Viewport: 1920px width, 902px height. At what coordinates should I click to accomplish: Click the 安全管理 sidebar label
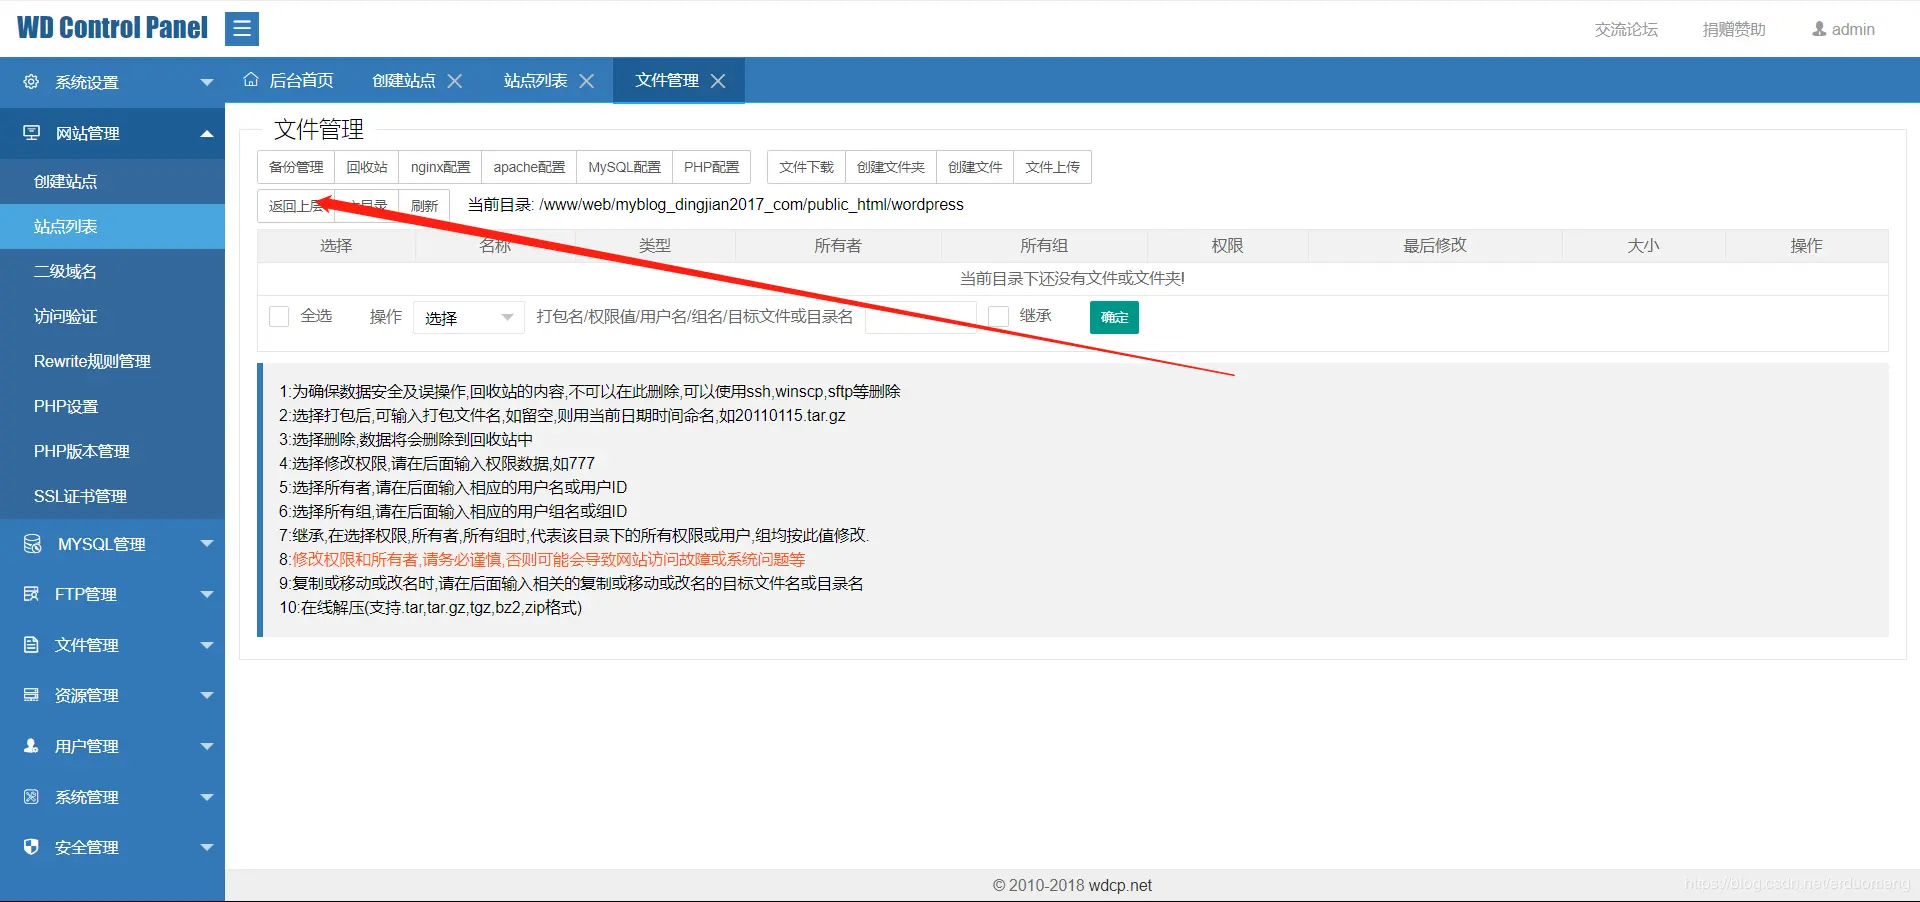point(87,847)
